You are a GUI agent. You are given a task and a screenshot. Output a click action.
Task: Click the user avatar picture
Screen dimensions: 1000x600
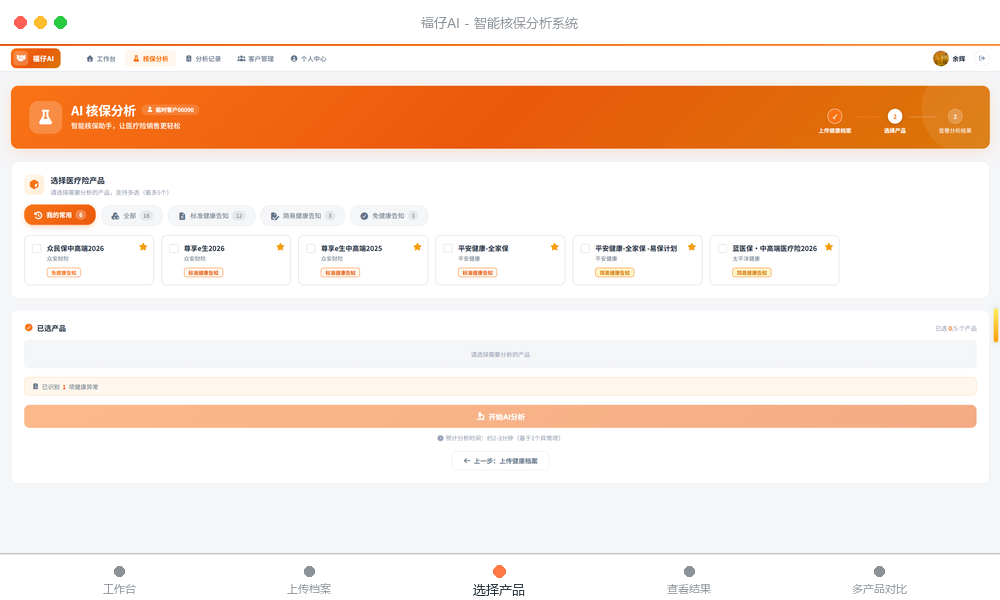941,59
